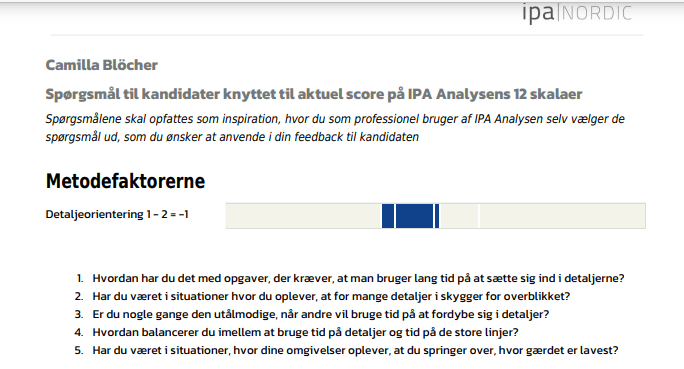The height and width of the screenshot is (369, 684).
Task: Click the Spørgsmål til kandidater subtitle heading
Action: point(314,94)
